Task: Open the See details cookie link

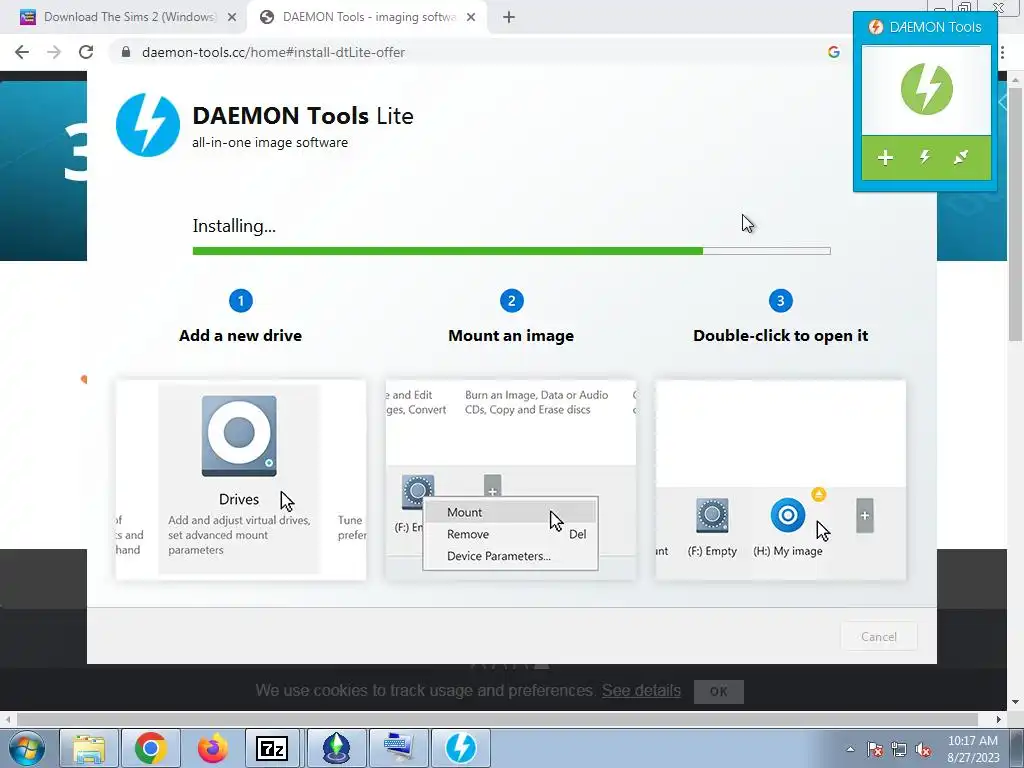Action: (x=641, y=690)
